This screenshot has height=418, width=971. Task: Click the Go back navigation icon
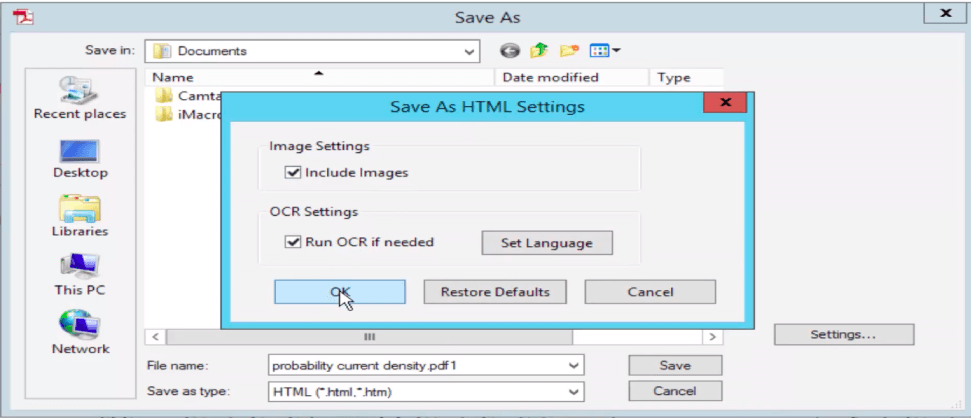point(510,50)
